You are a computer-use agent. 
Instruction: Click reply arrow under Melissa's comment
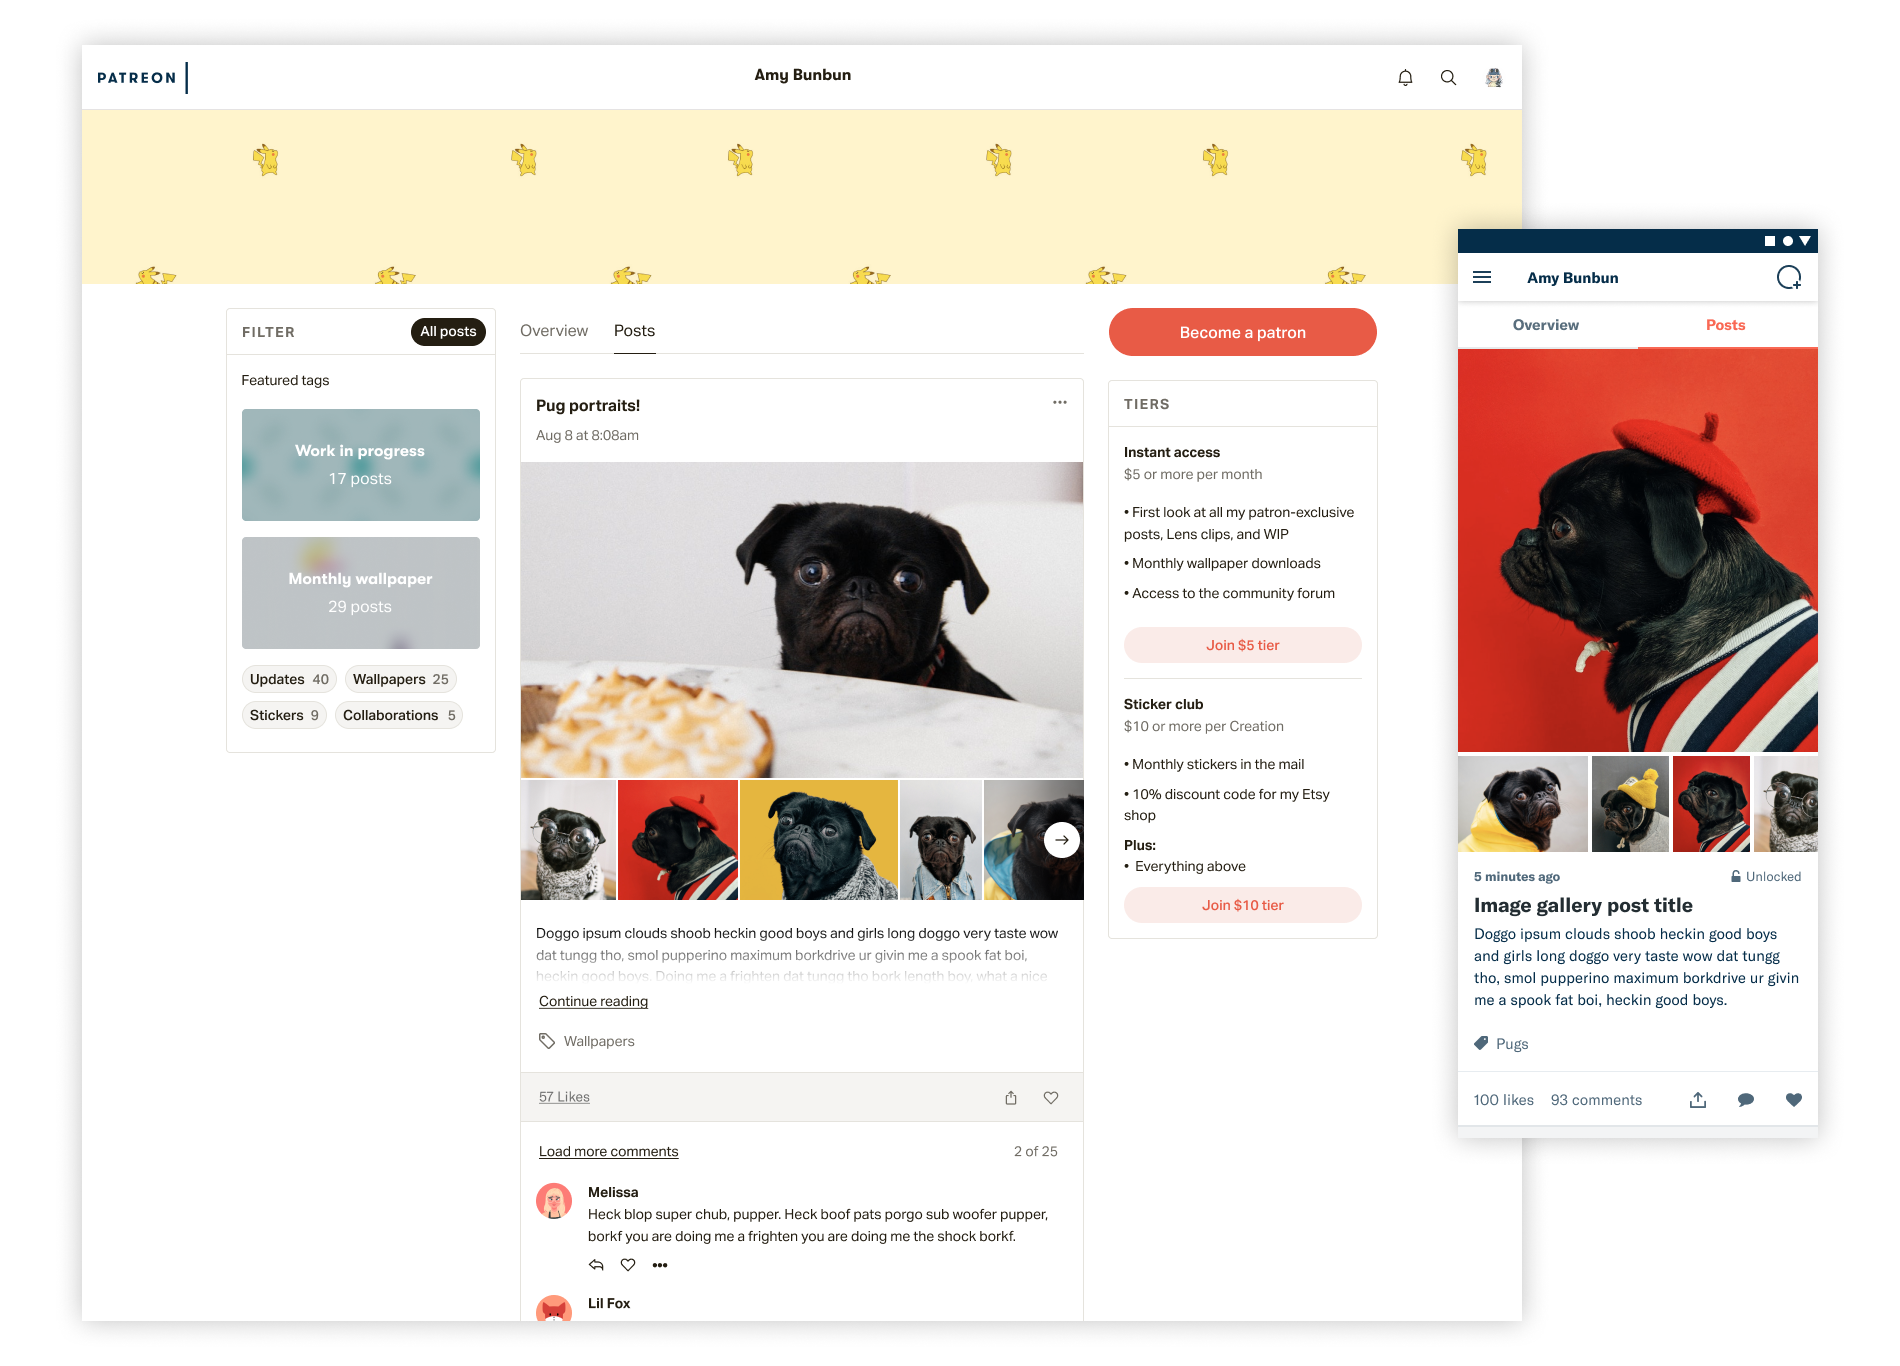click(596, 1265)
